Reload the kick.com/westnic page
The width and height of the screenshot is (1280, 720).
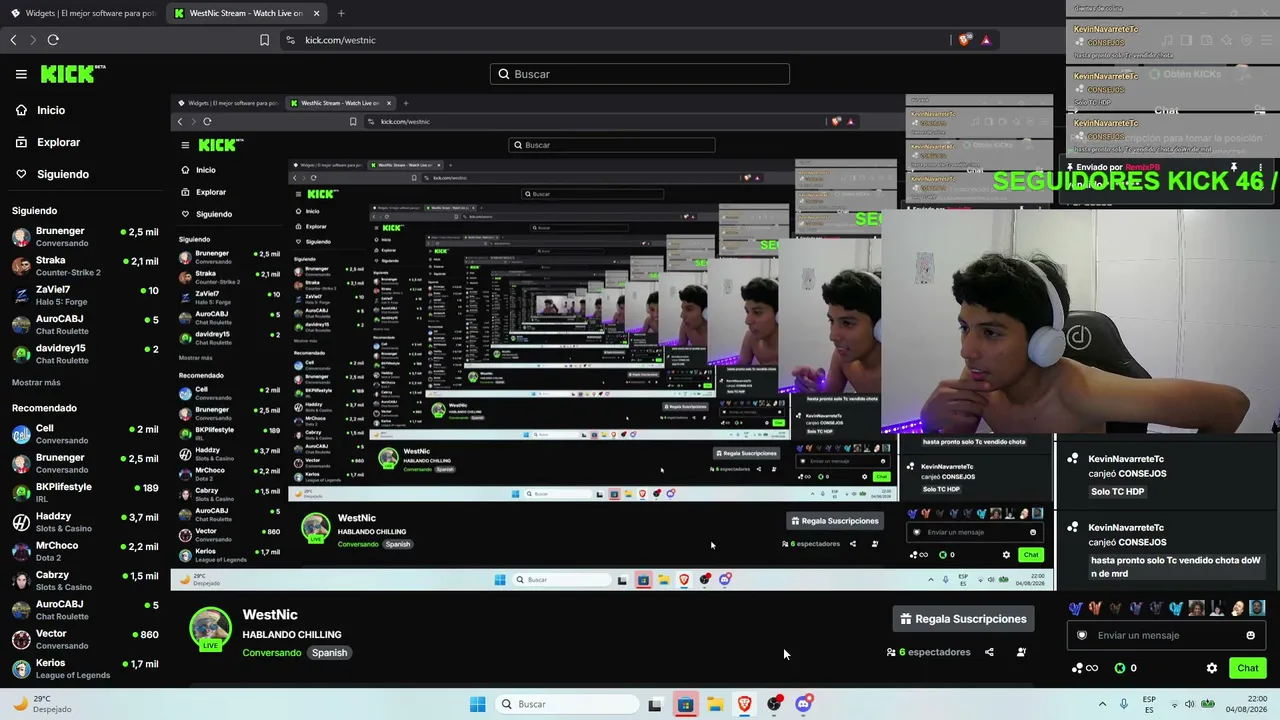pyautogui.click(x=53, y=40)
